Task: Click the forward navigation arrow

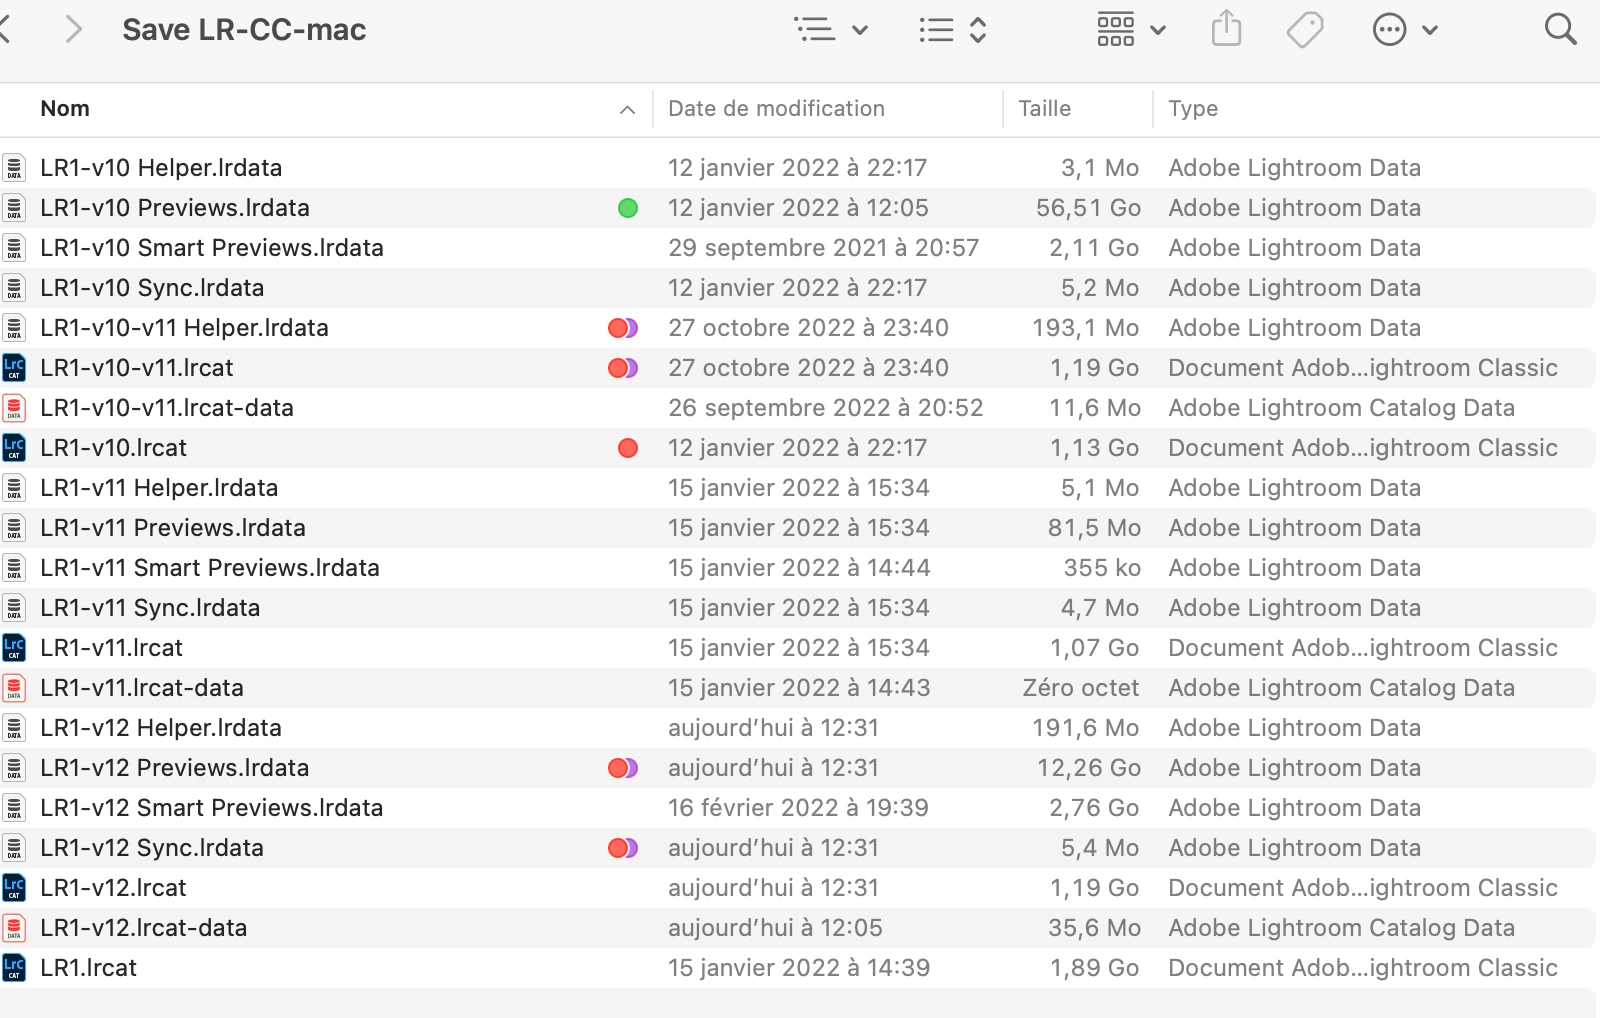Action: point(73,30)
